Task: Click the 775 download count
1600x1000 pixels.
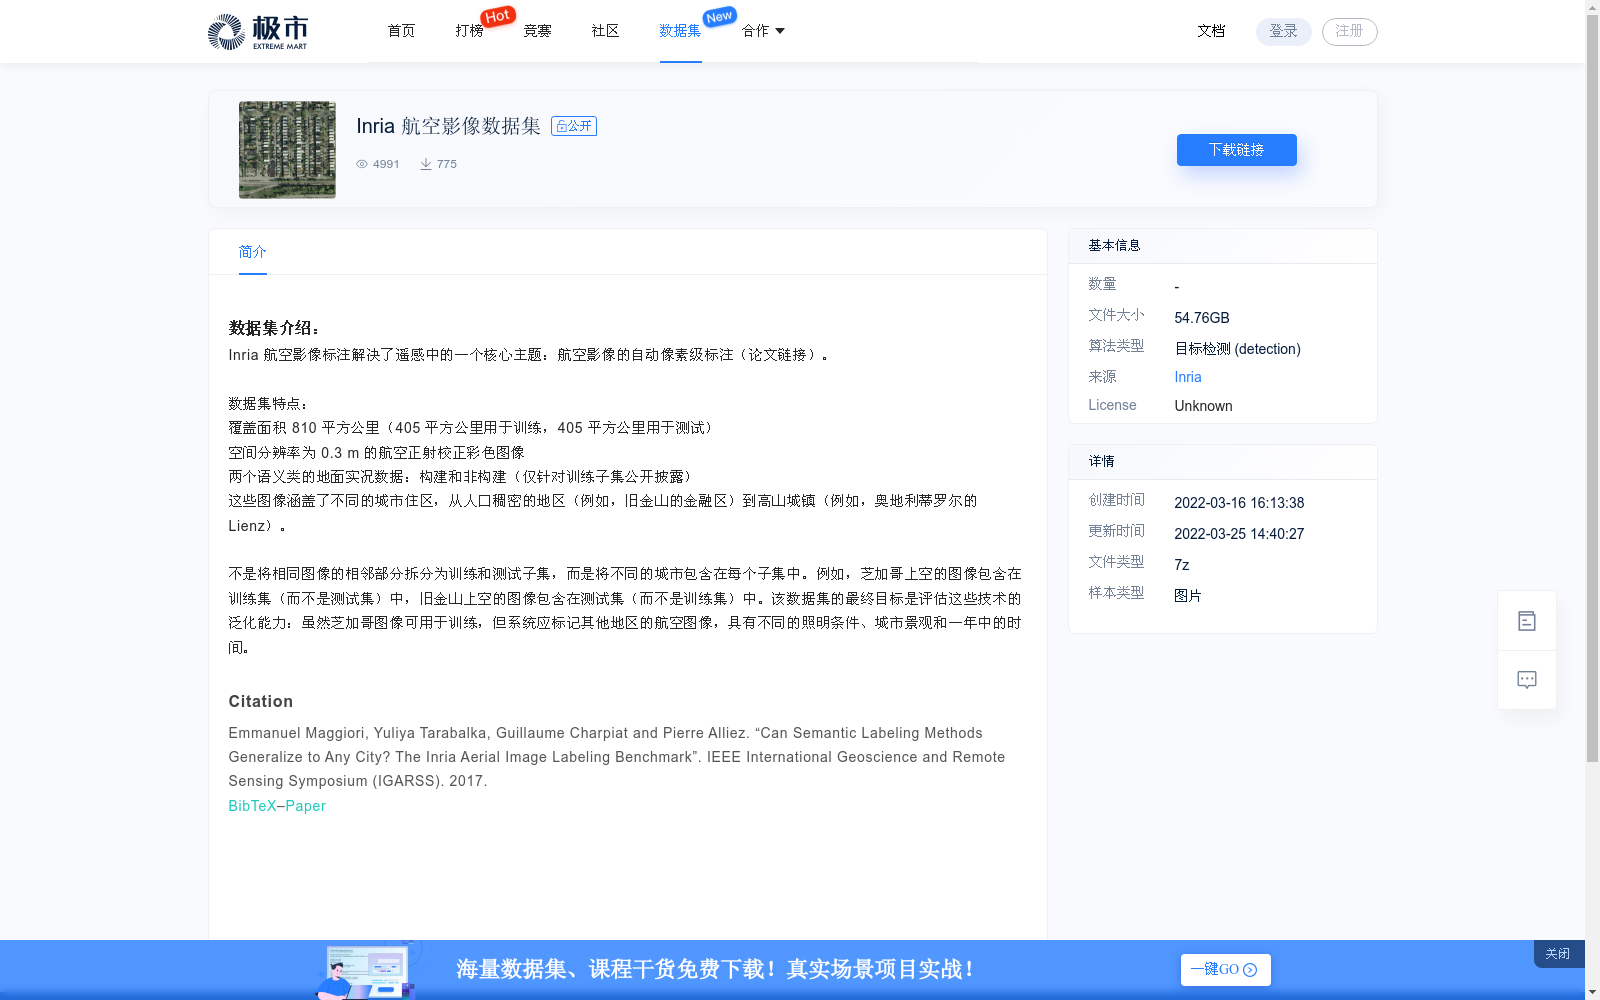Action: (x=447, y=164)
